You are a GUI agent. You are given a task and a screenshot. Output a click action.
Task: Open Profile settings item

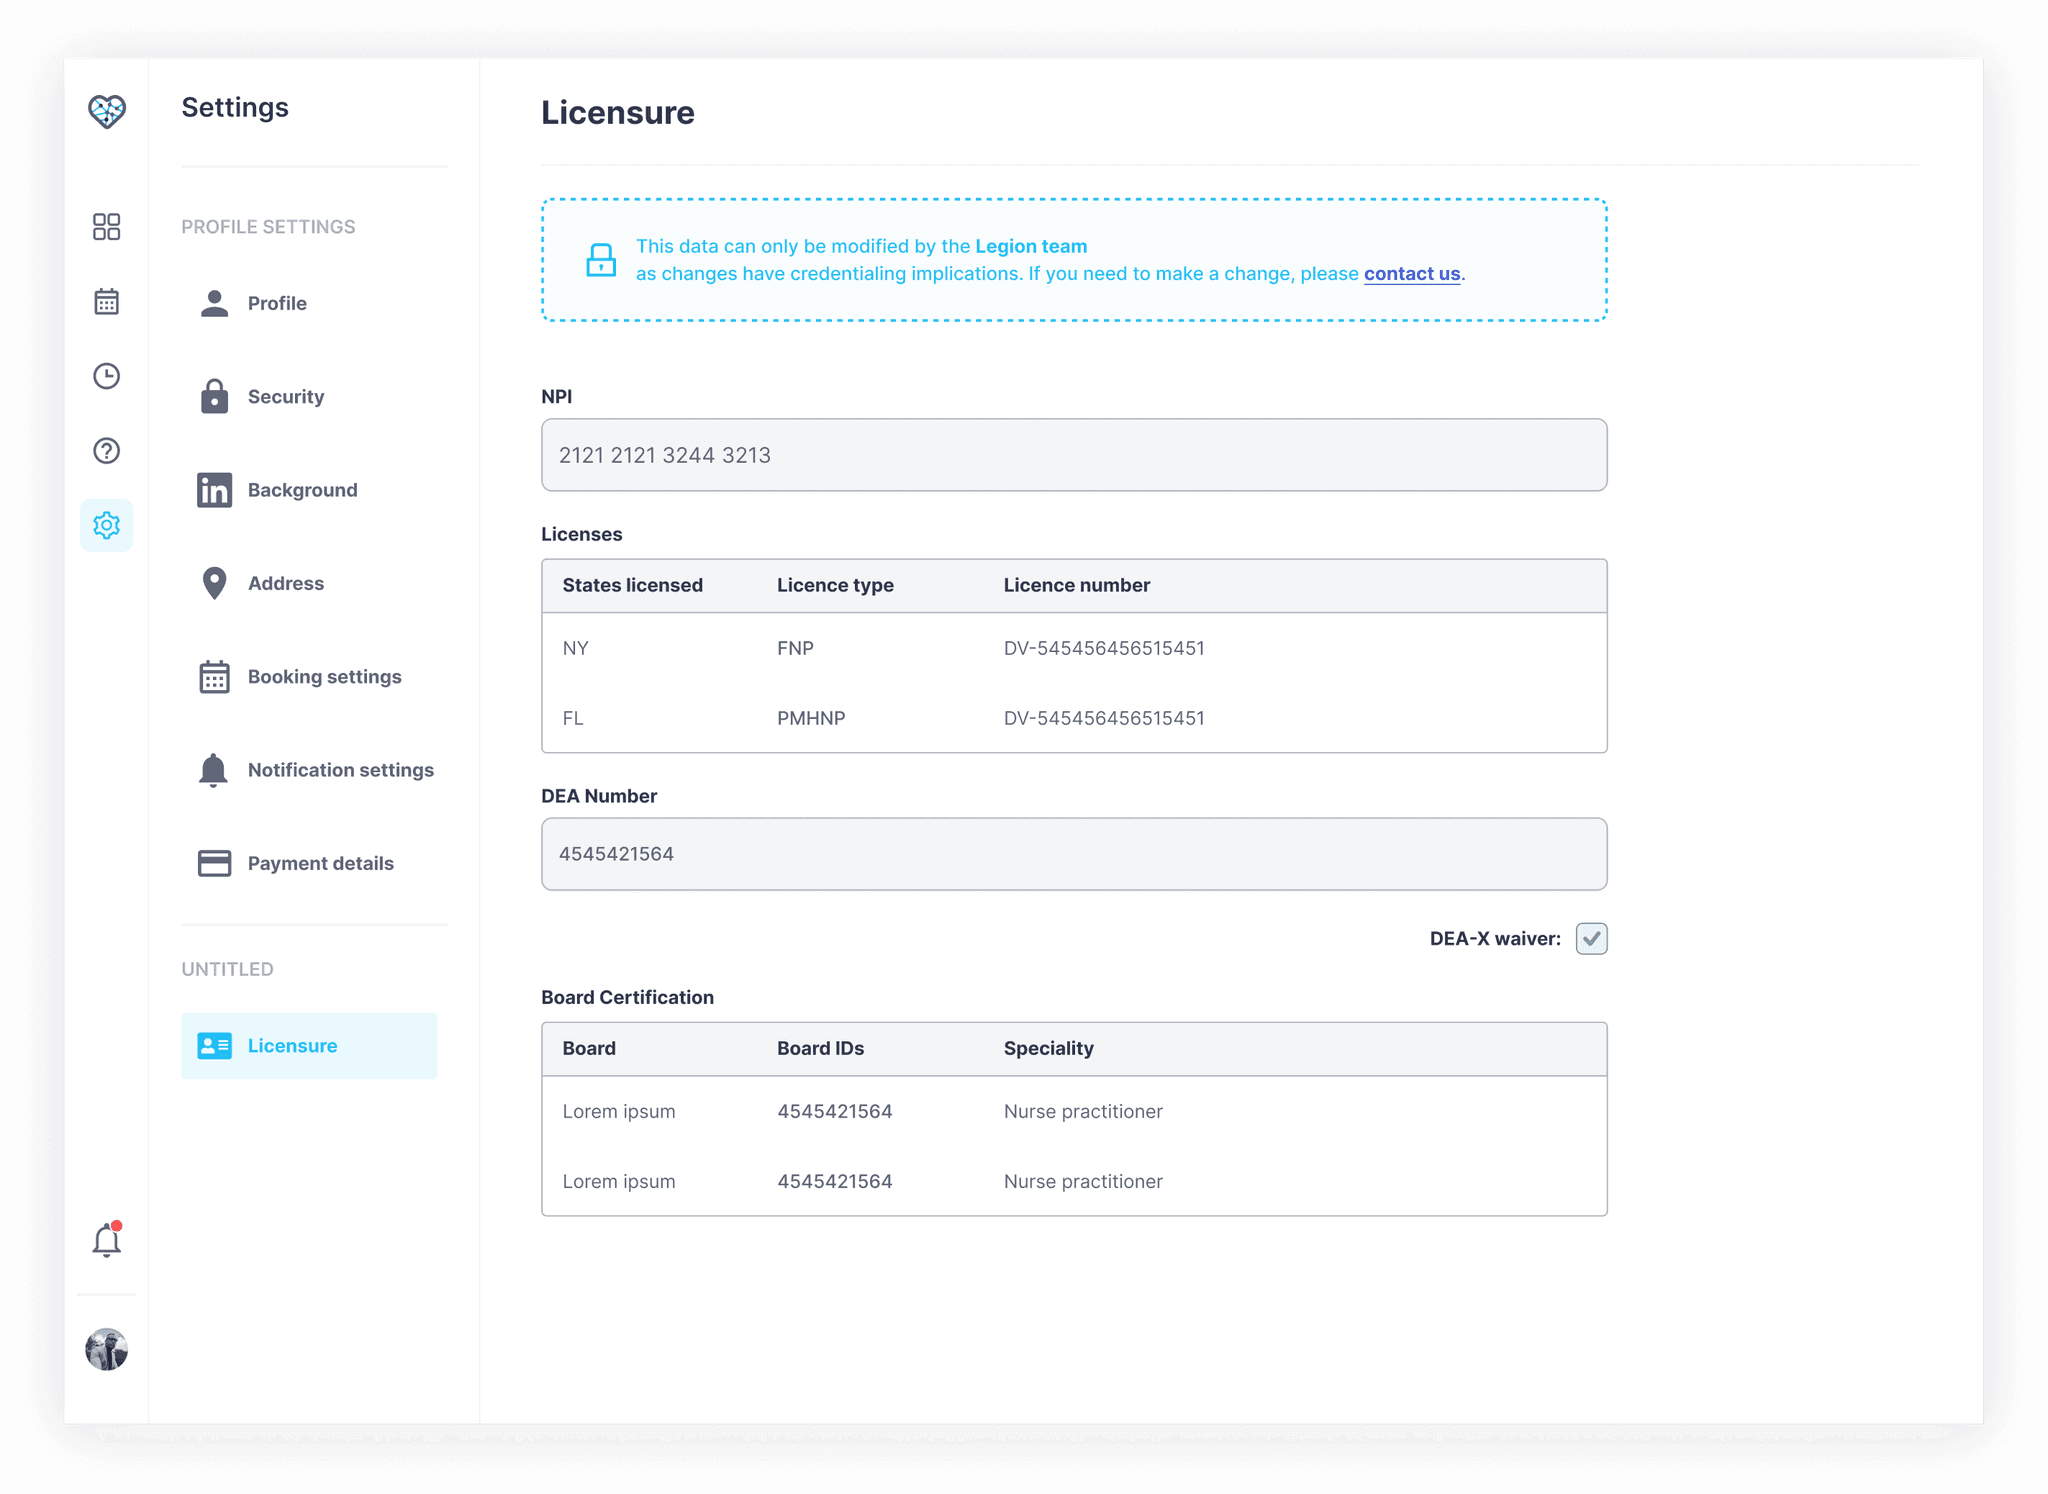tap(277, 303)
